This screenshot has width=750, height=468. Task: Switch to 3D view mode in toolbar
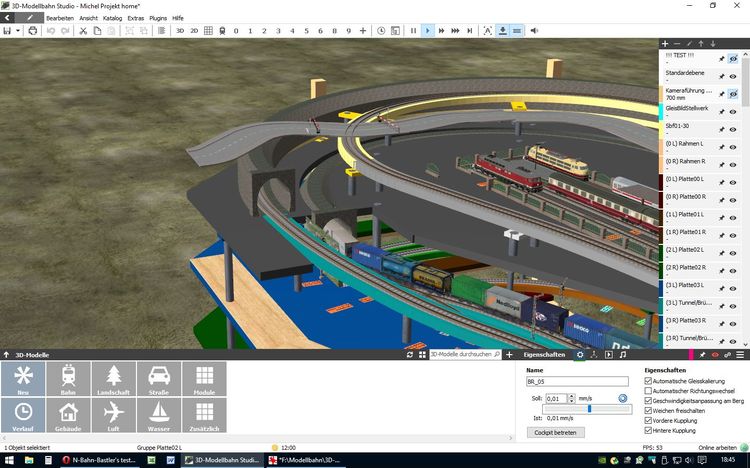click(x=180, y=31)
